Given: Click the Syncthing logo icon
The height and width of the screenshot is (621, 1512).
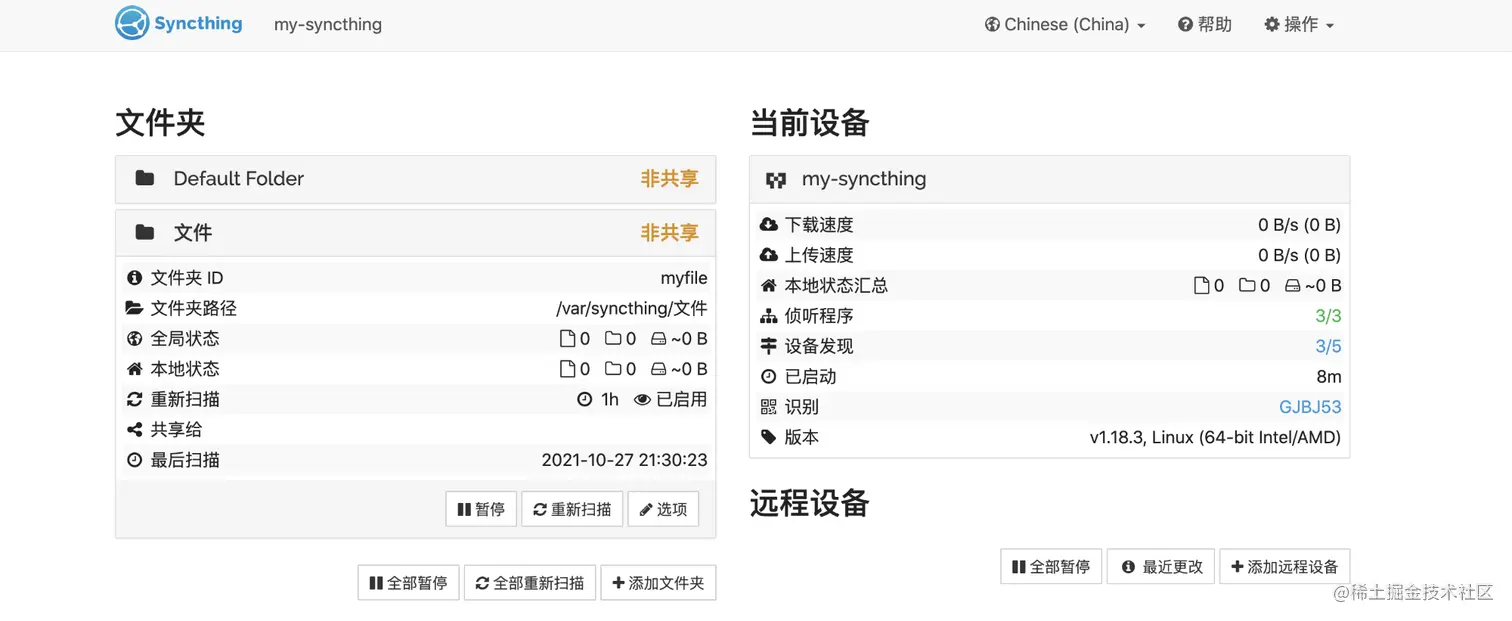Looking at the screenshot, I should point(132,23).
